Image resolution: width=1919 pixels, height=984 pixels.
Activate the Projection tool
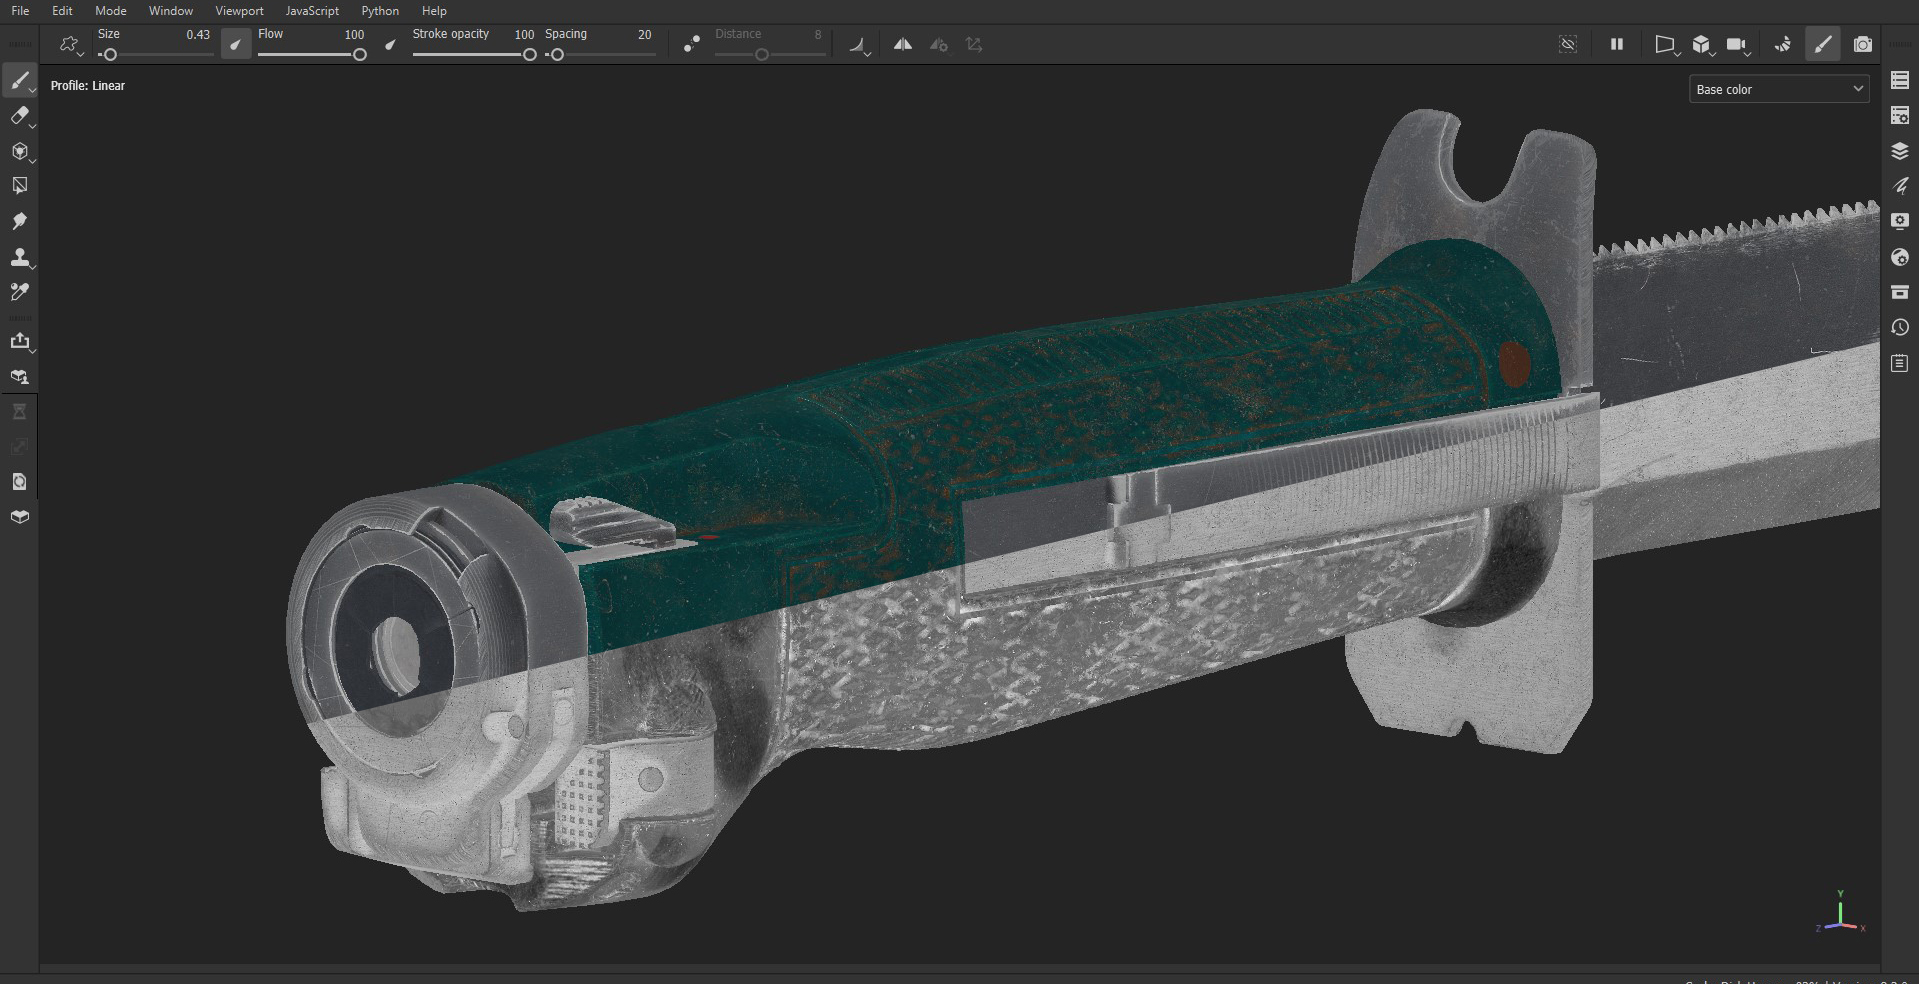point(20,151)
